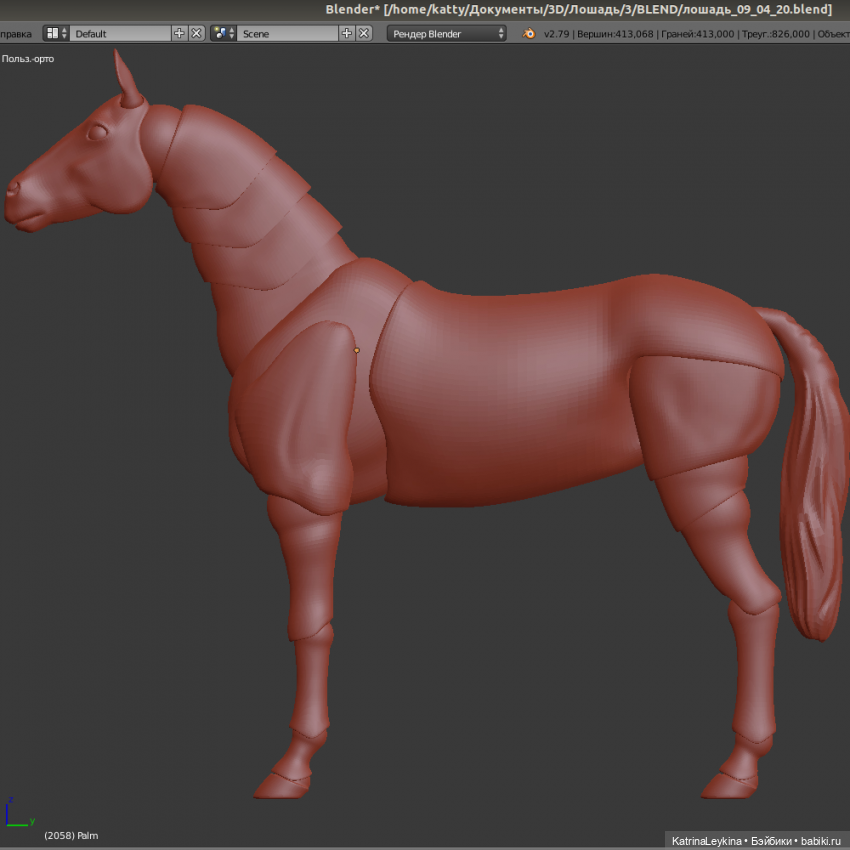Delete the current Scene with X

tap(364, 33)
